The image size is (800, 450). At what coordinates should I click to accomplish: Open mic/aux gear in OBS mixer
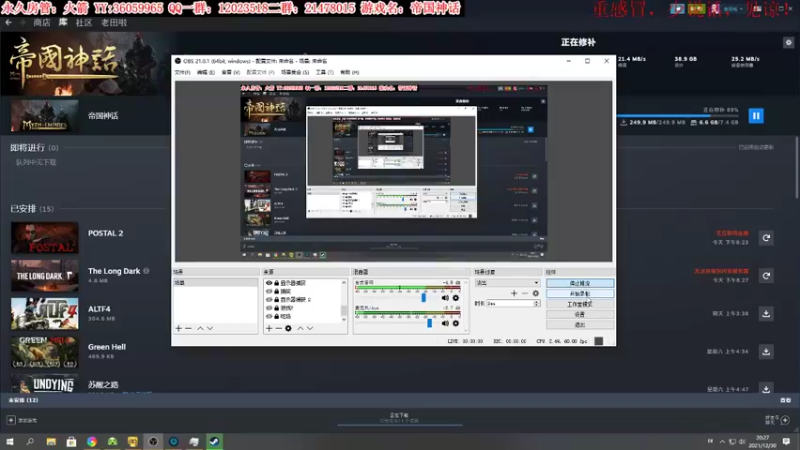(456, 323)
